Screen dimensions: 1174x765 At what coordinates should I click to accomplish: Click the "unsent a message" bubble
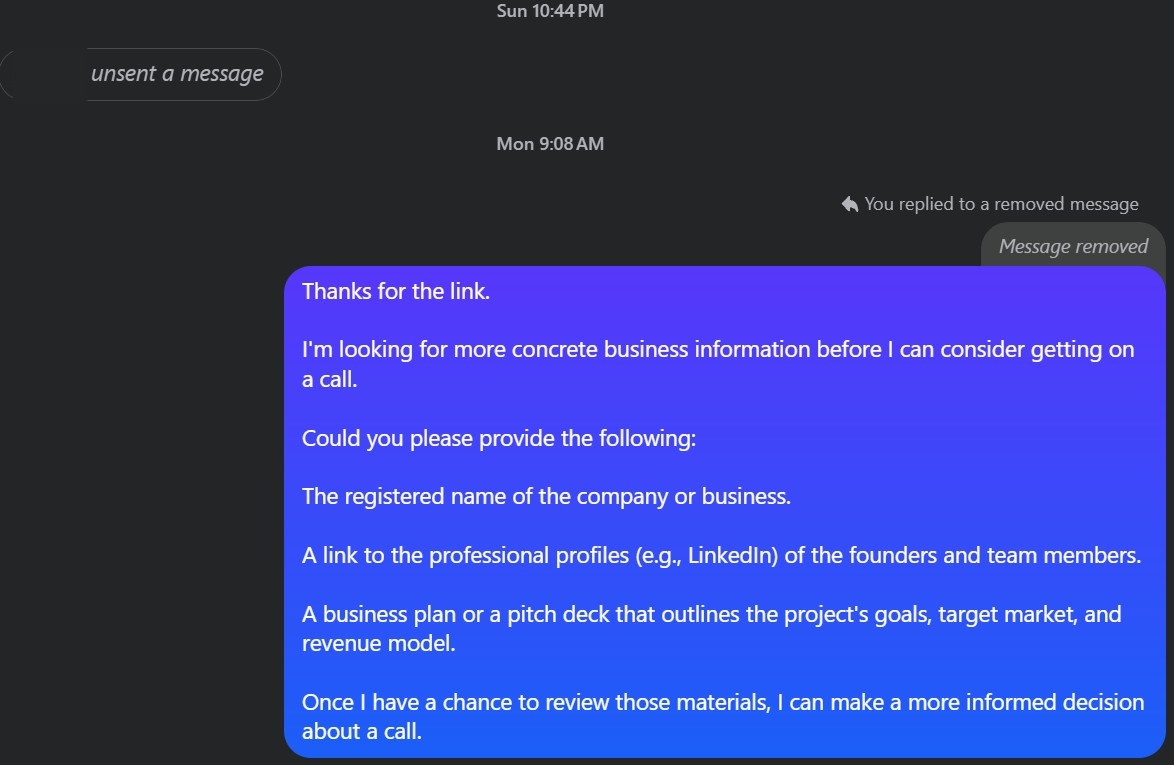[x=177, y=74]
